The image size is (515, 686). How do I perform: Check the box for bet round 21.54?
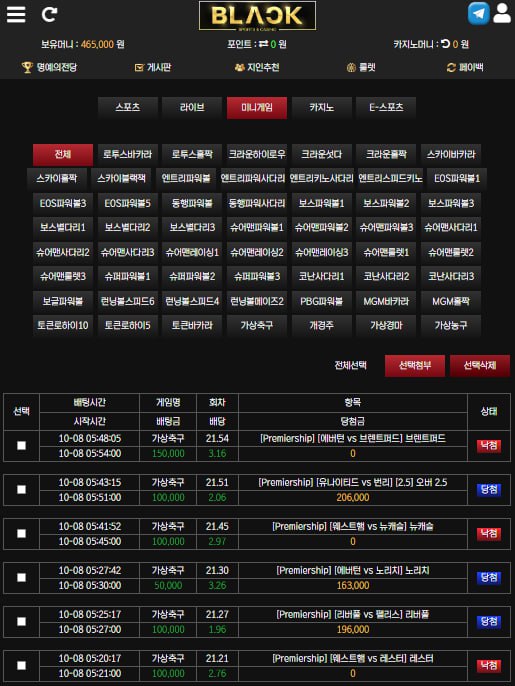21,445
